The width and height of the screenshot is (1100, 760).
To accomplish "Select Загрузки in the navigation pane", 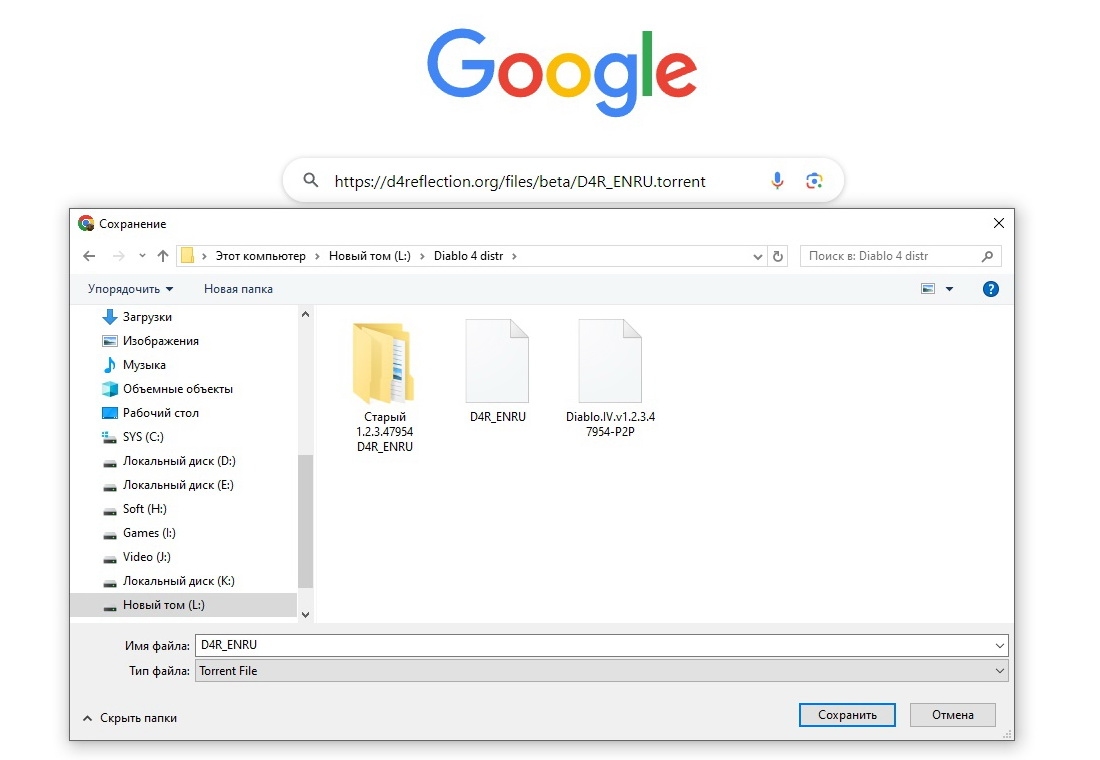I will coord(147,317).
